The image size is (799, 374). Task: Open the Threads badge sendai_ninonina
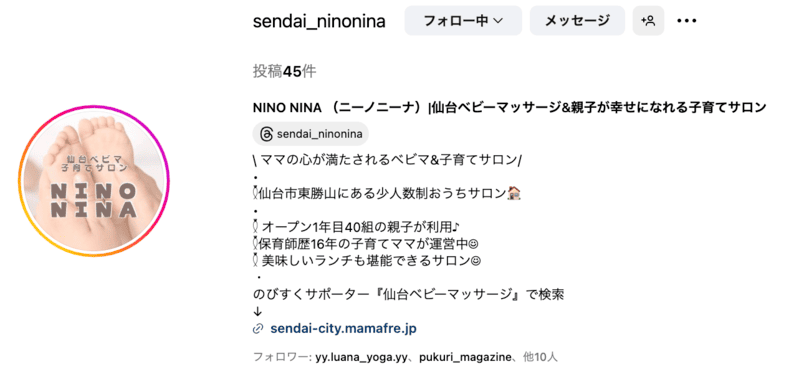(x=310, y=134)
